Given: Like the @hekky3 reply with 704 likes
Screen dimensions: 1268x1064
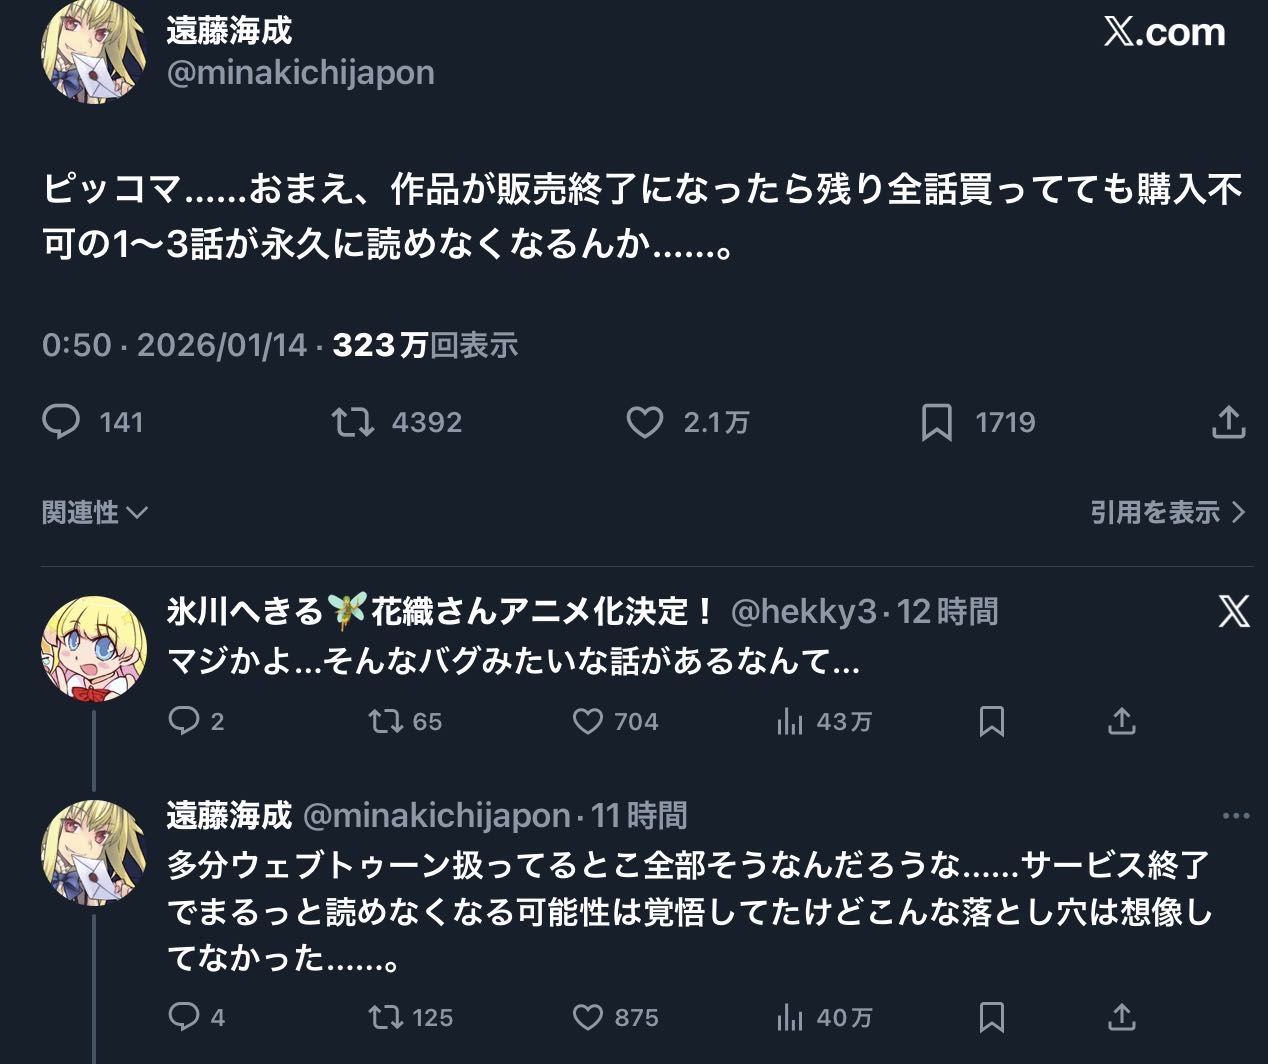Looking at the screenshot, I should [x=588, y=721].
